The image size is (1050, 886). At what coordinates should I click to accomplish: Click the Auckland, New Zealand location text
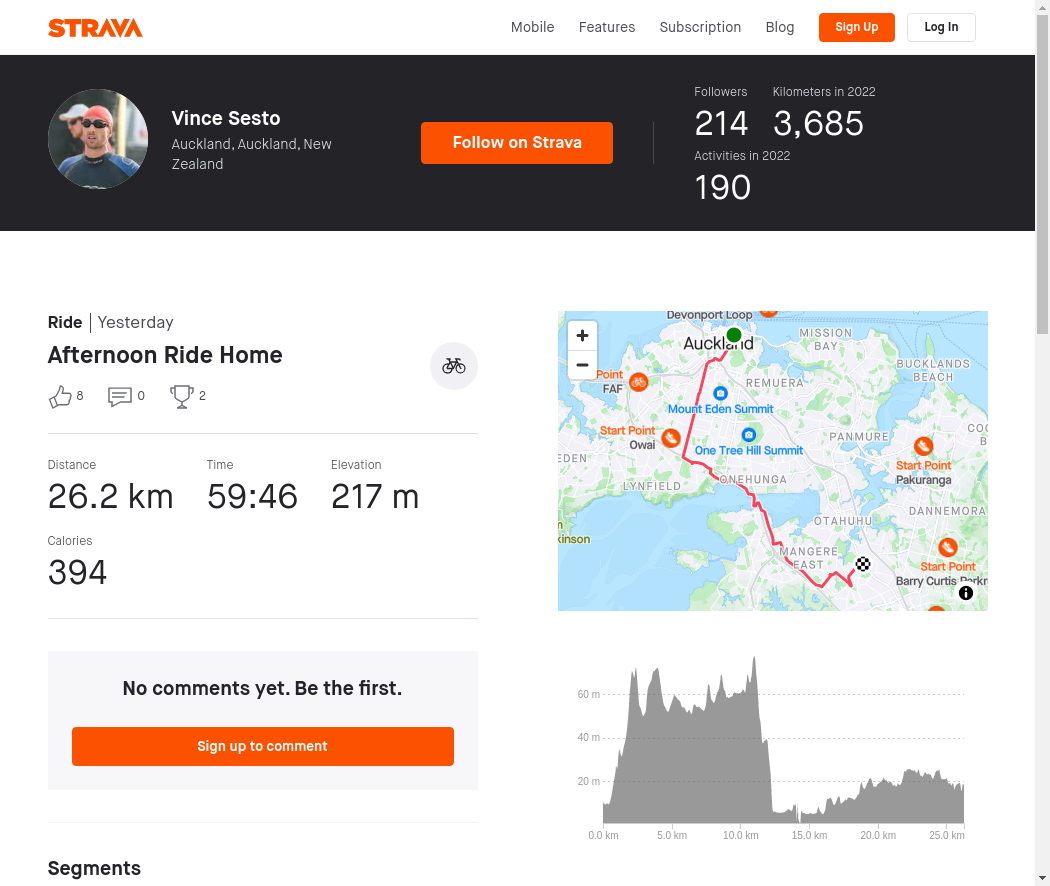[251, 154]
